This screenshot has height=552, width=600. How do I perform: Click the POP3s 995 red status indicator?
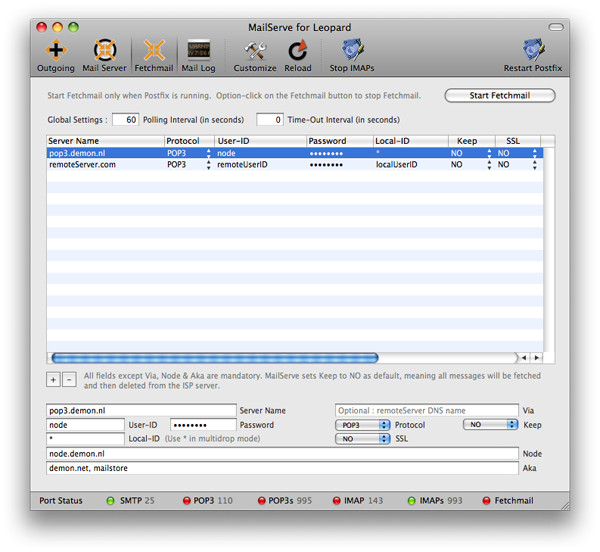[x=262, y=501]
